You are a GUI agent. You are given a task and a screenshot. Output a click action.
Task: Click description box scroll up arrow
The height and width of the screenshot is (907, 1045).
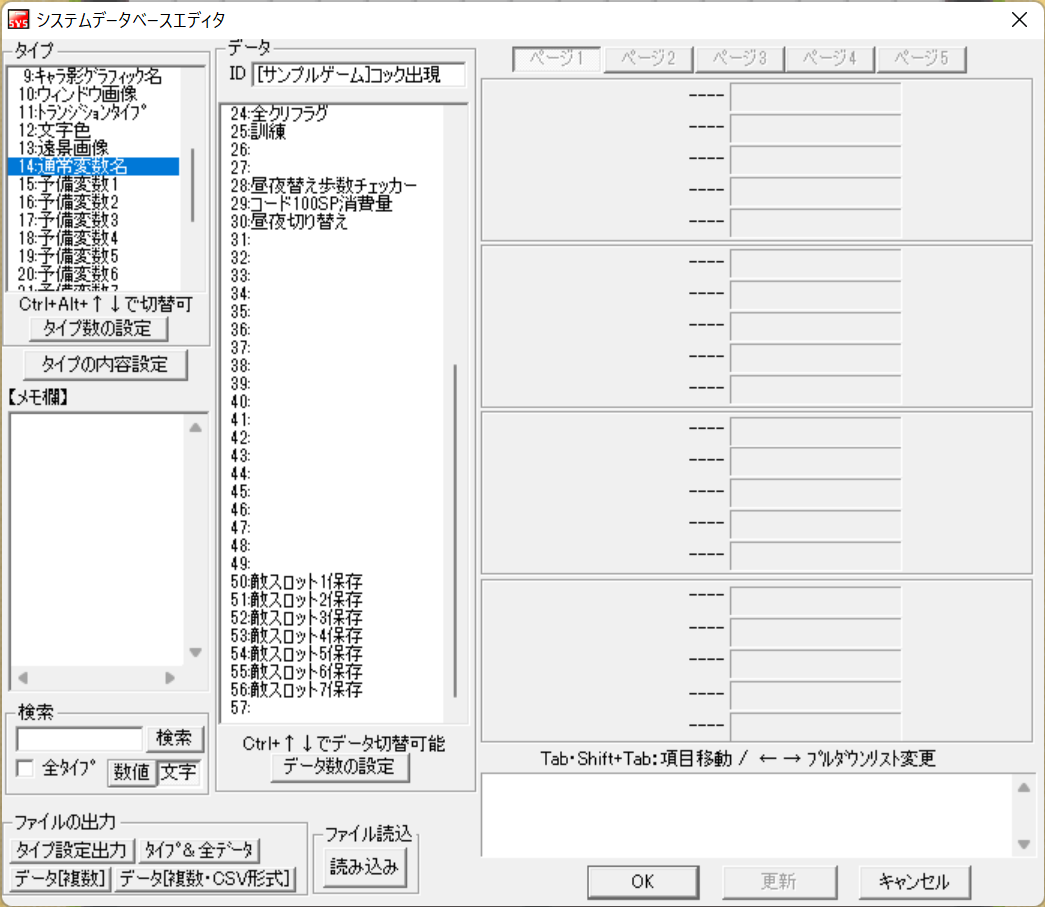pyautogui.click(x=1024, y=788)
